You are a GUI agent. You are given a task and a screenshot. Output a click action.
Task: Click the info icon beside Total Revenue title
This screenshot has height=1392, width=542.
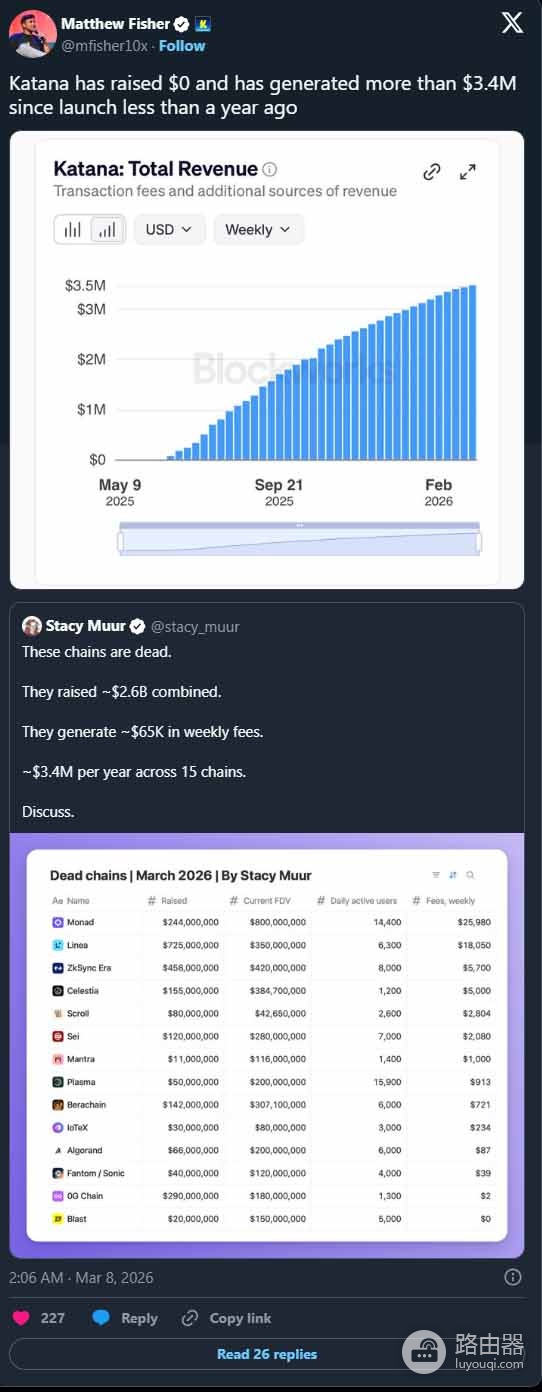[x=269, y=169]
